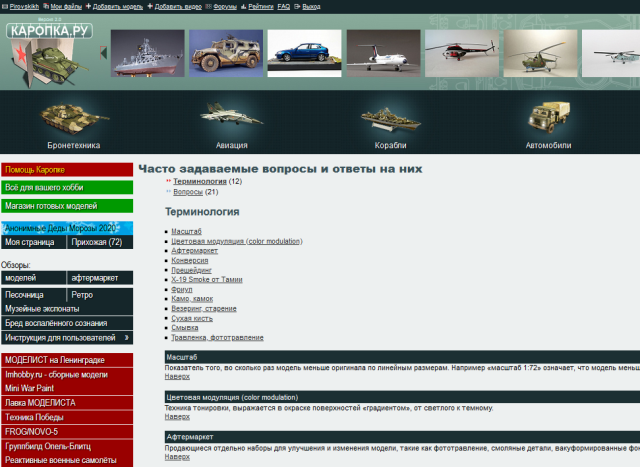This screenshot has height=467, width=640.
Task: Open the blue hatchback car thumbnail
Action: [304, 53]
